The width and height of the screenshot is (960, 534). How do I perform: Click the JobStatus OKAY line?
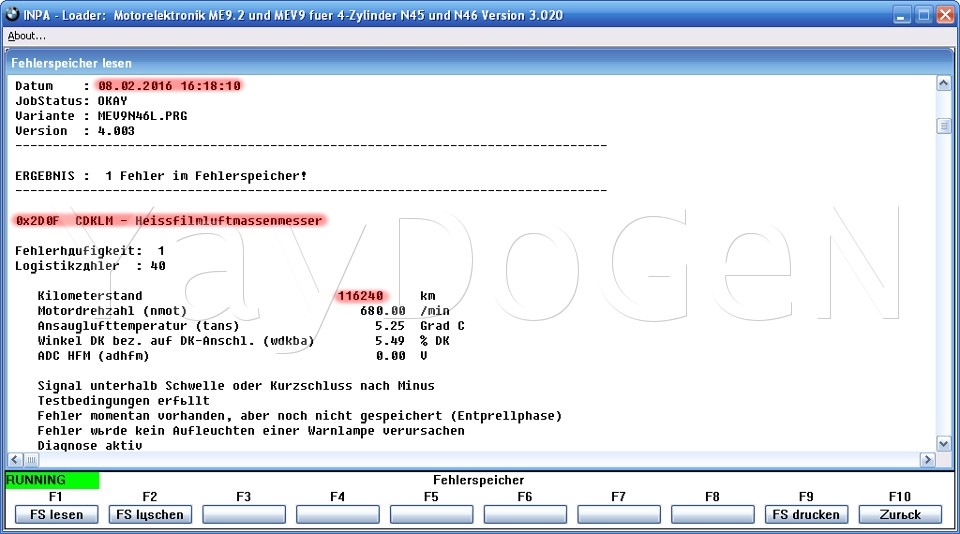(x=71, y=101)
